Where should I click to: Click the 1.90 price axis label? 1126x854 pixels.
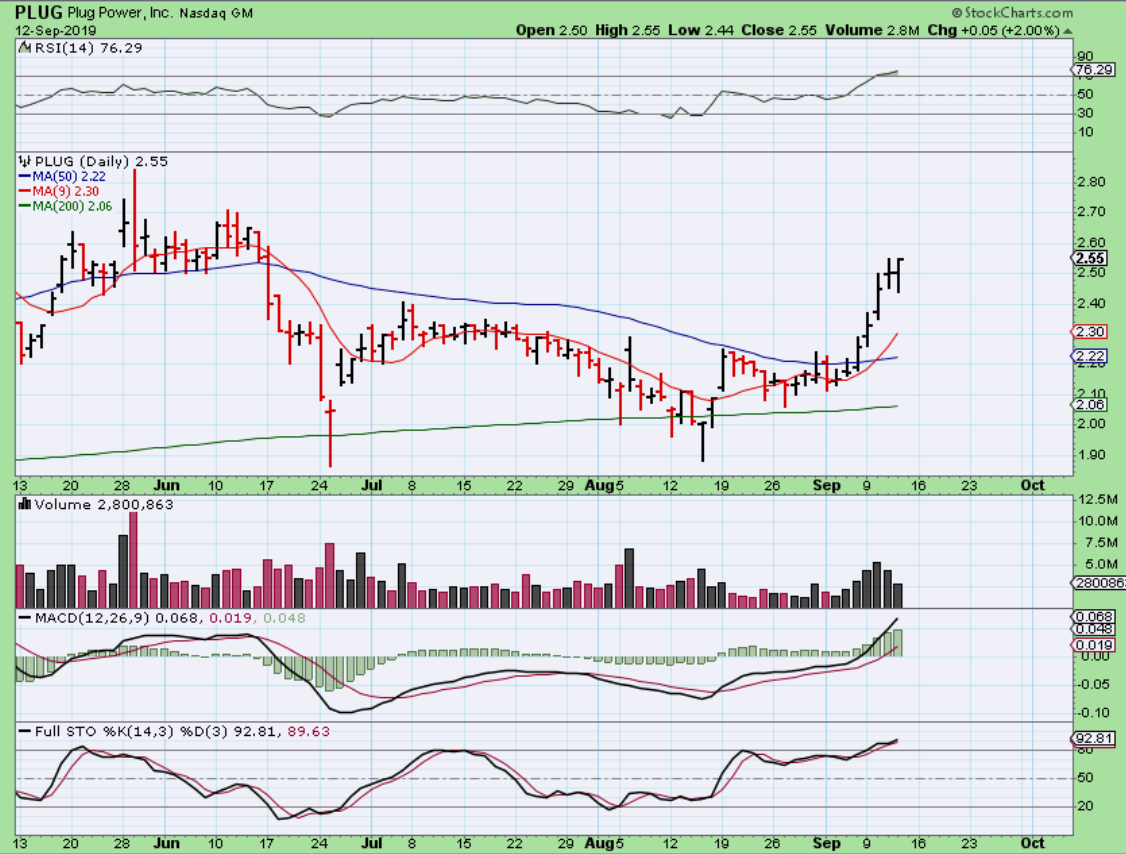click(1092, 455)
